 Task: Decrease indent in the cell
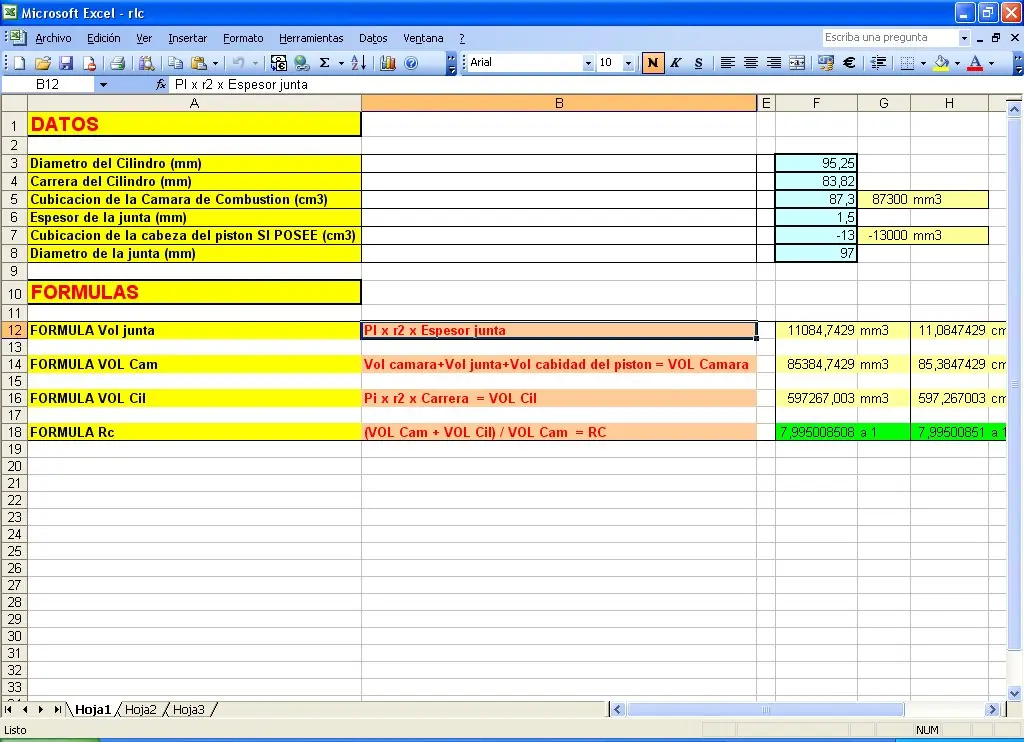tap(879, 63)
